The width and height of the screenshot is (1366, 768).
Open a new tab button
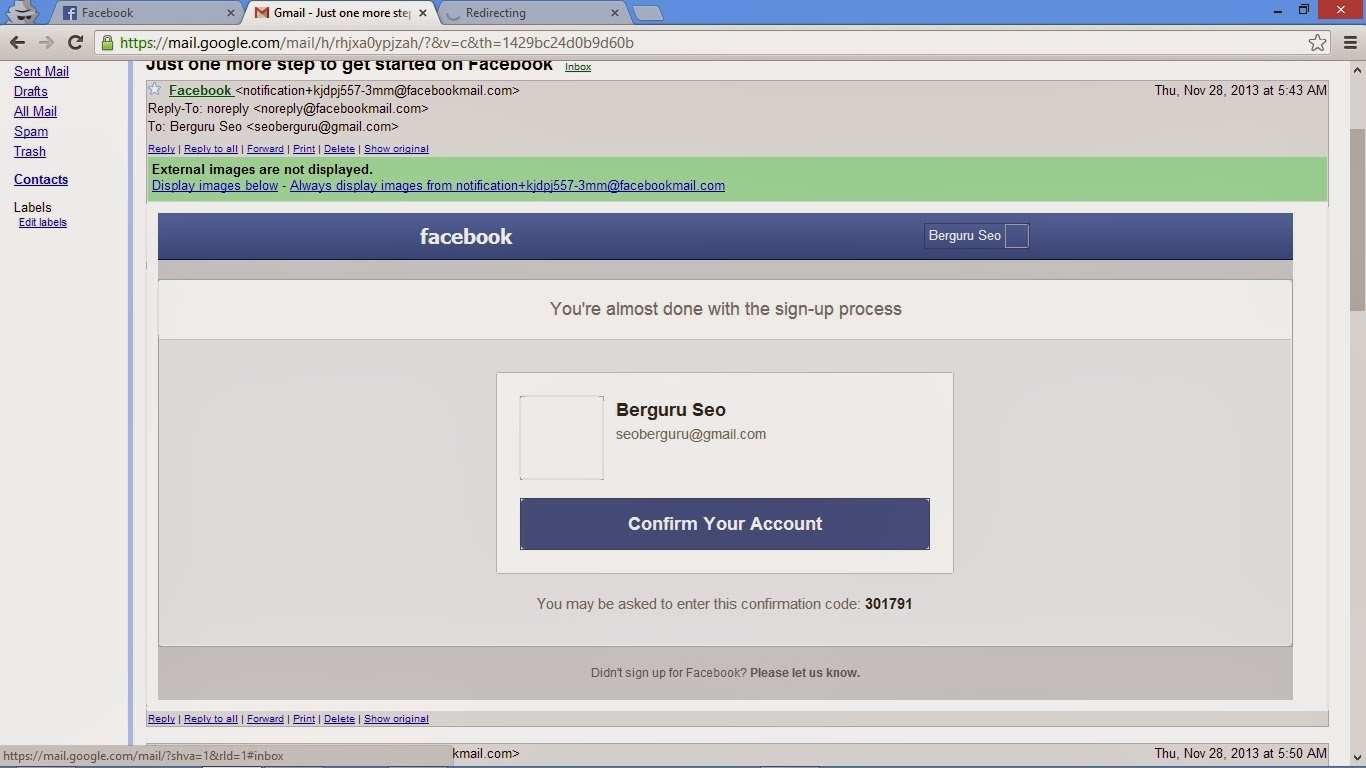click(648, 13)
